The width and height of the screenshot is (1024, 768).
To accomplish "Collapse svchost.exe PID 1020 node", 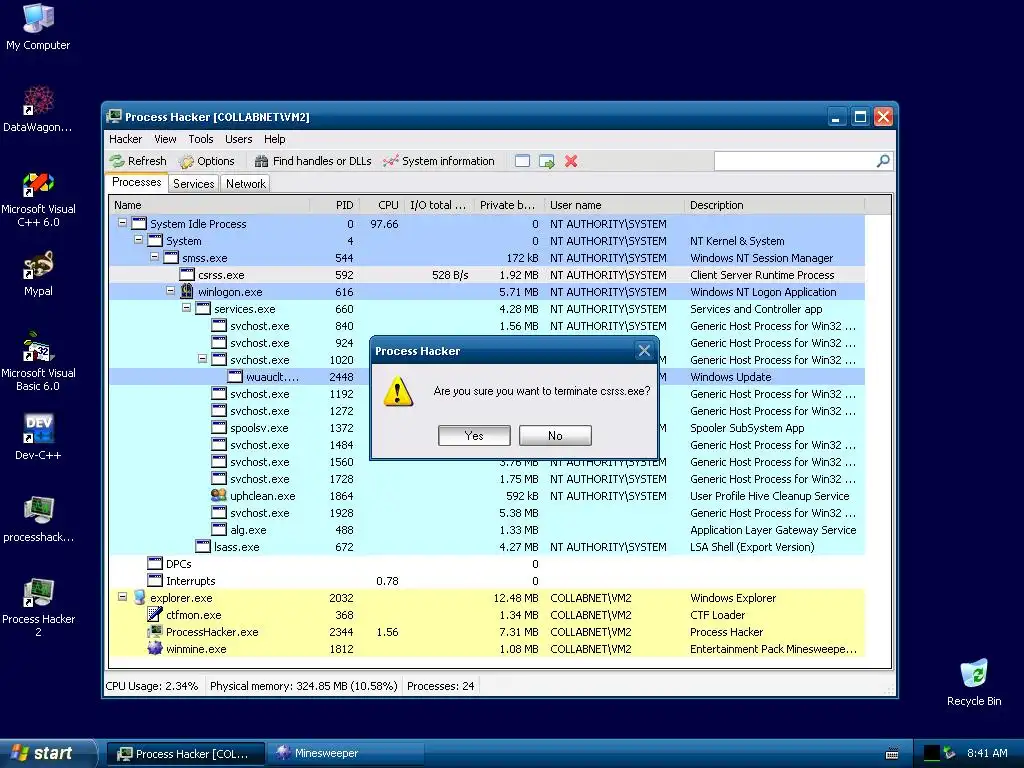I will pyautogui.click(x=202, y=359).
